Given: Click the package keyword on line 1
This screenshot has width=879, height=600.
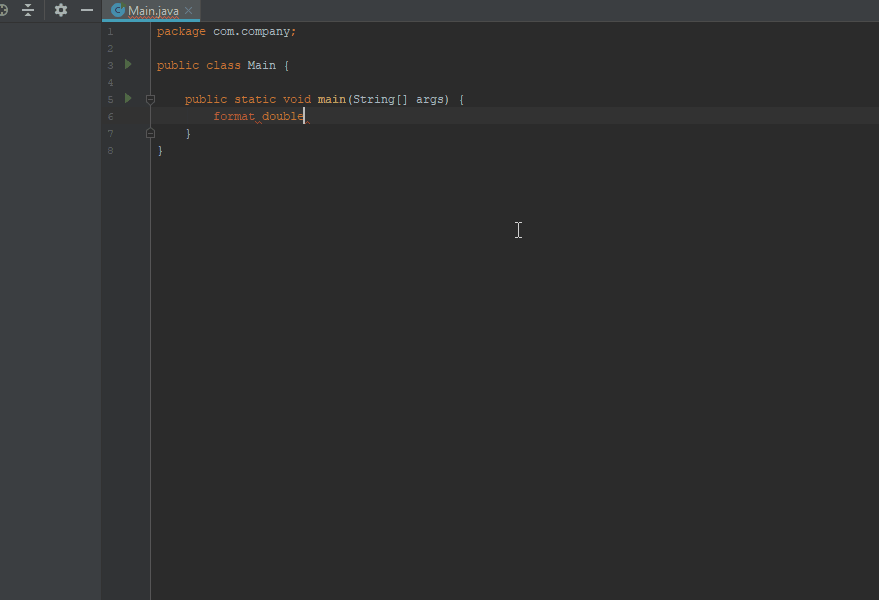Looking at the screenshot, I should point(180,31).
